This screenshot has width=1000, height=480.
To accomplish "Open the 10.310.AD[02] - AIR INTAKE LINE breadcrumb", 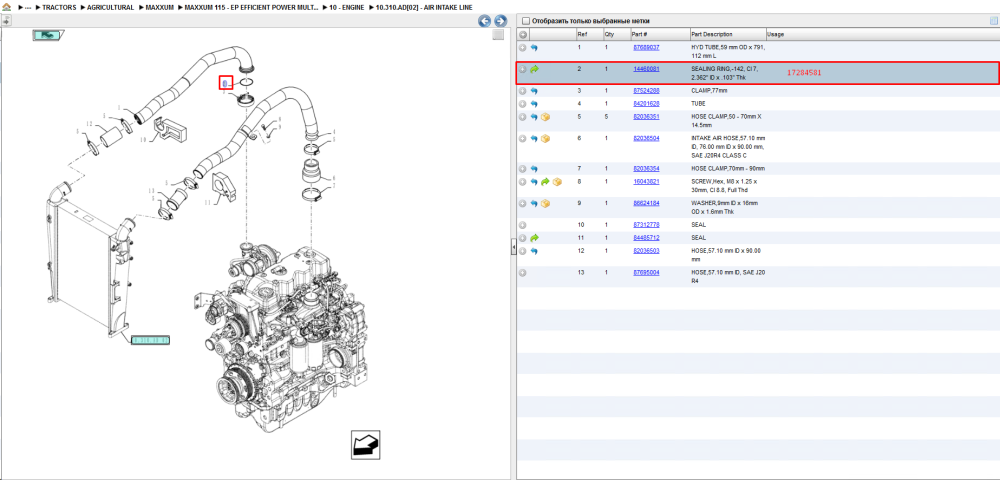I will (x=423, y=7).
